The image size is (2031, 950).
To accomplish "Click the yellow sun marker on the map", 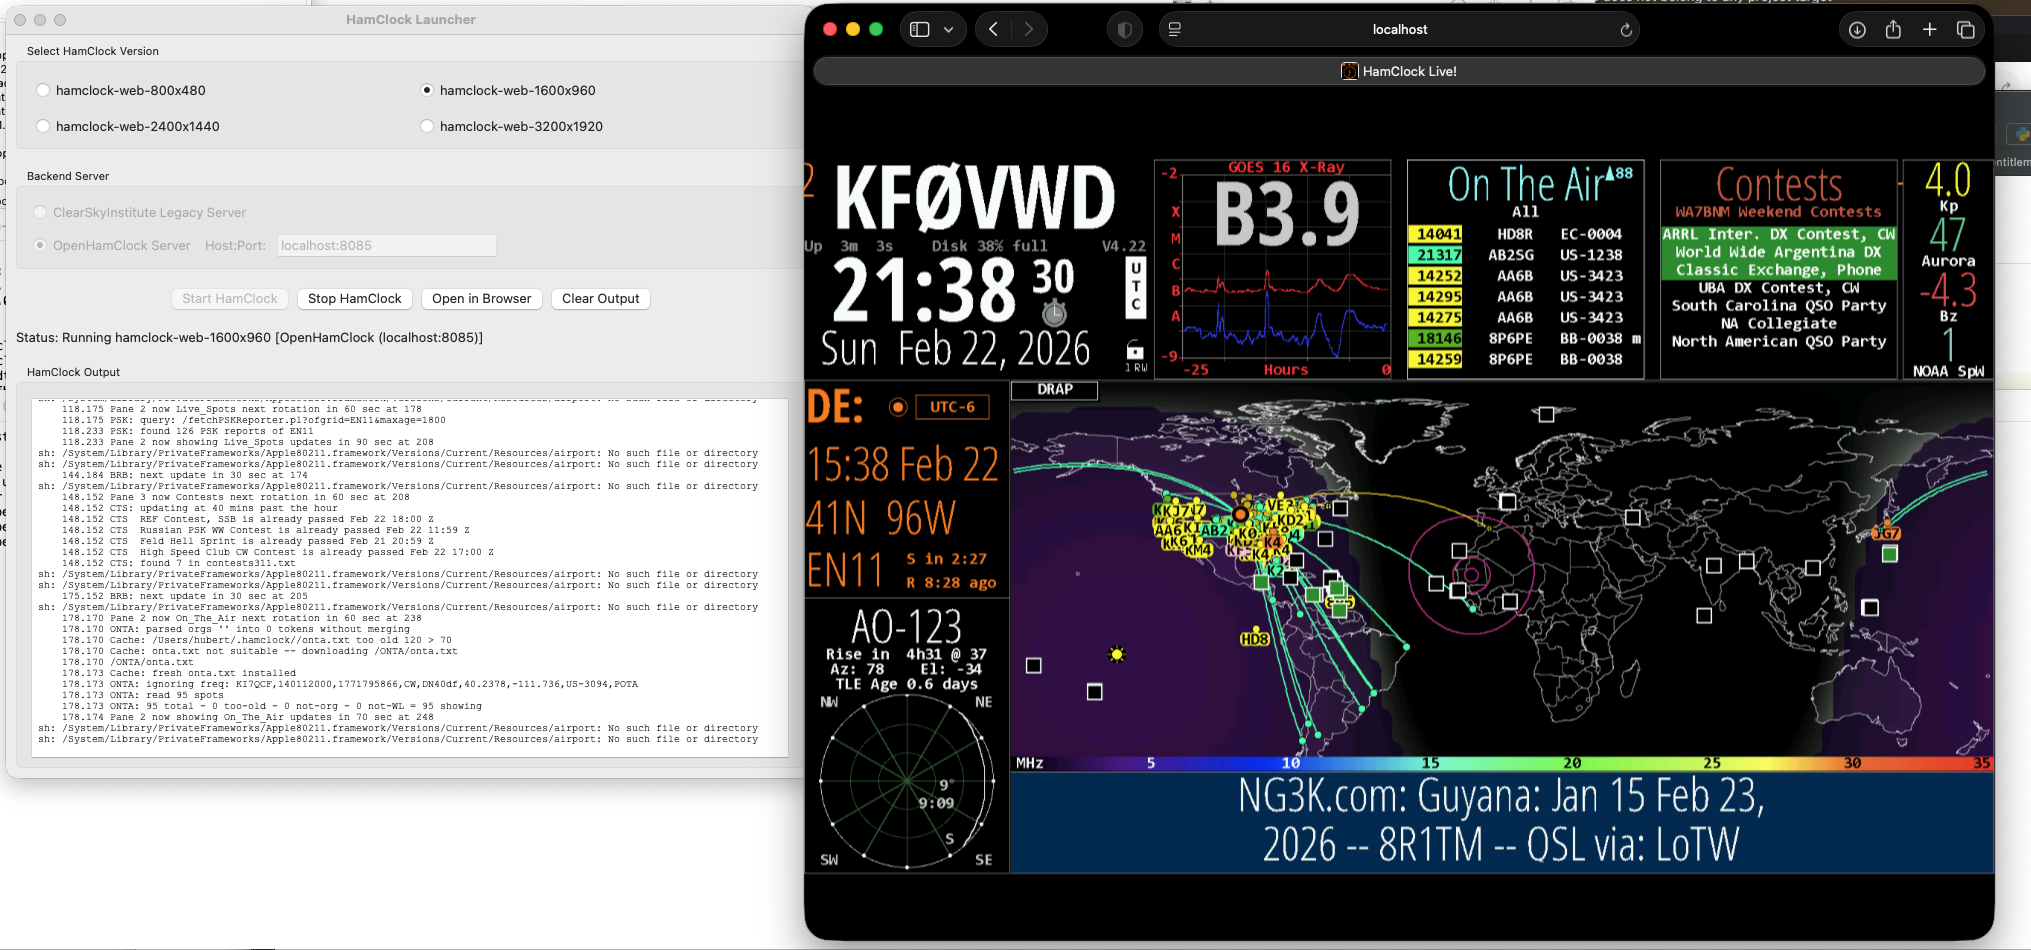I will 1117,654.
